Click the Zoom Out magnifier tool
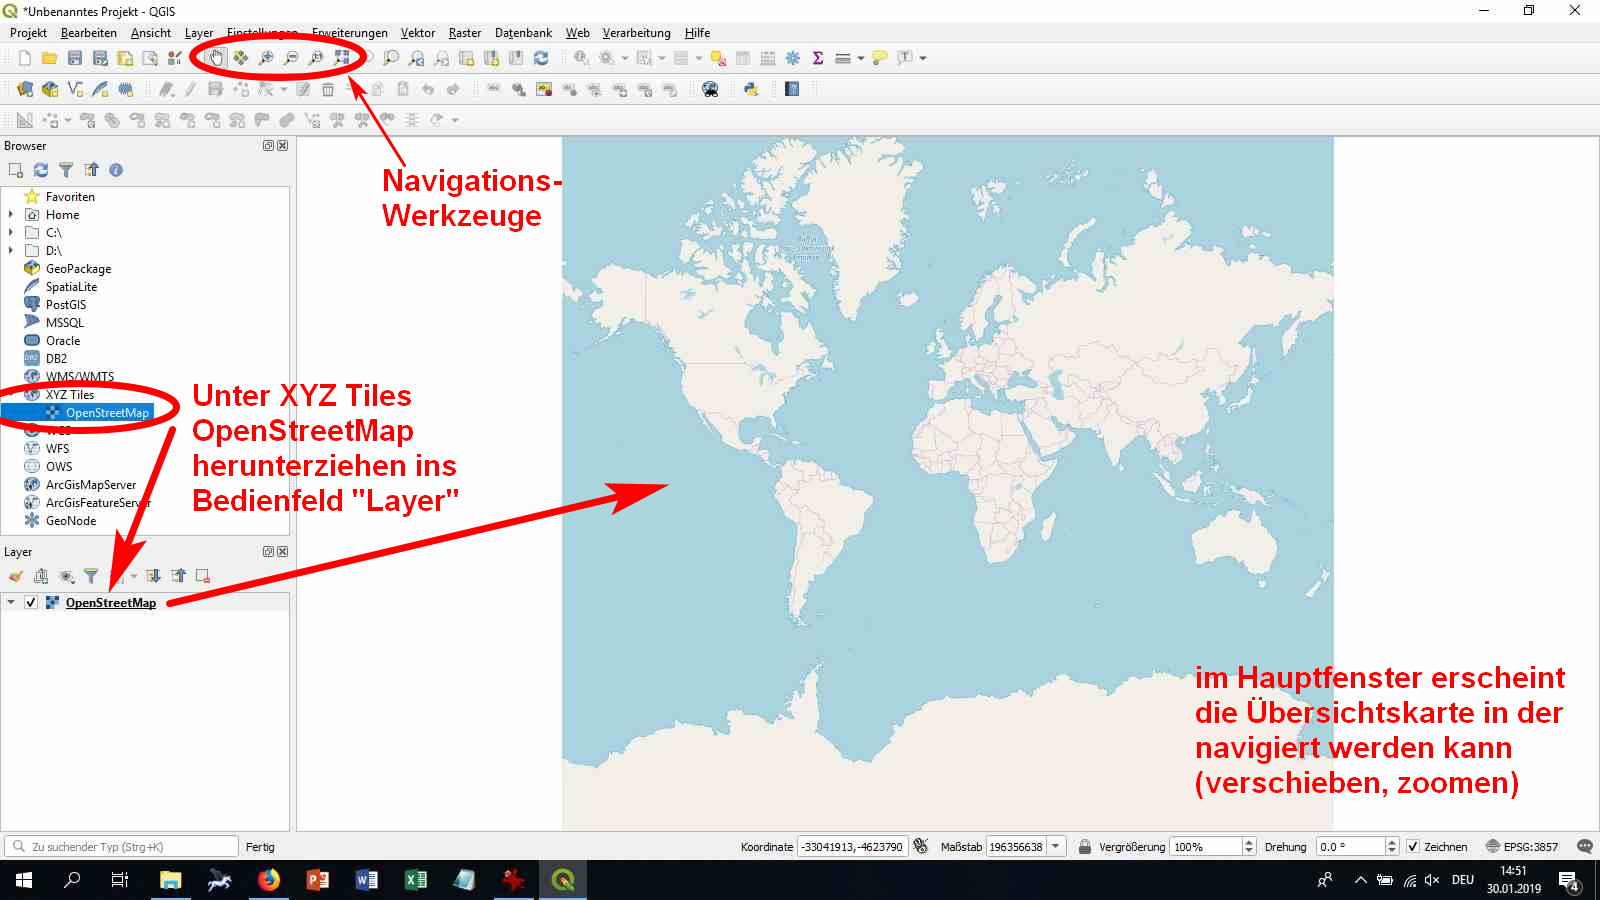Image resolution: width=1600 pixels, height=900 pixels. pos(291,58)
